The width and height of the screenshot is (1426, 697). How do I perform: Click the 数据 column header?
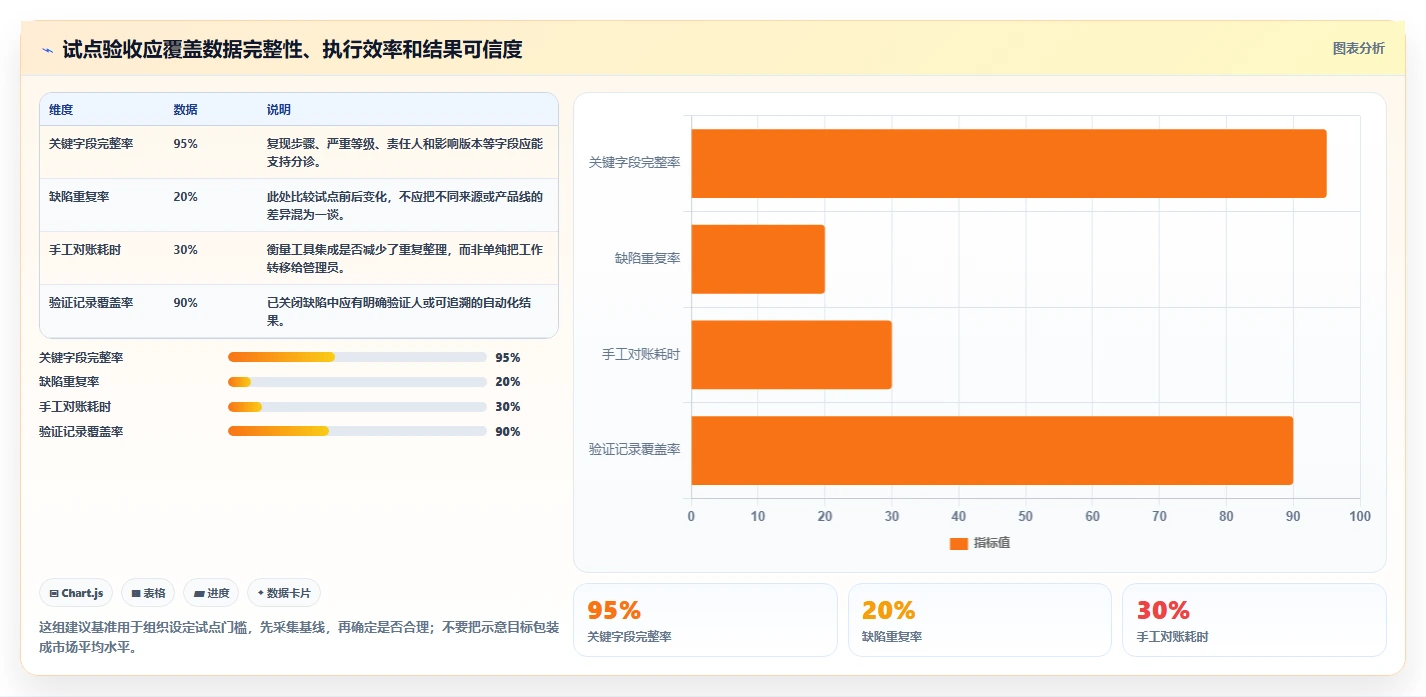pos(185,109)
